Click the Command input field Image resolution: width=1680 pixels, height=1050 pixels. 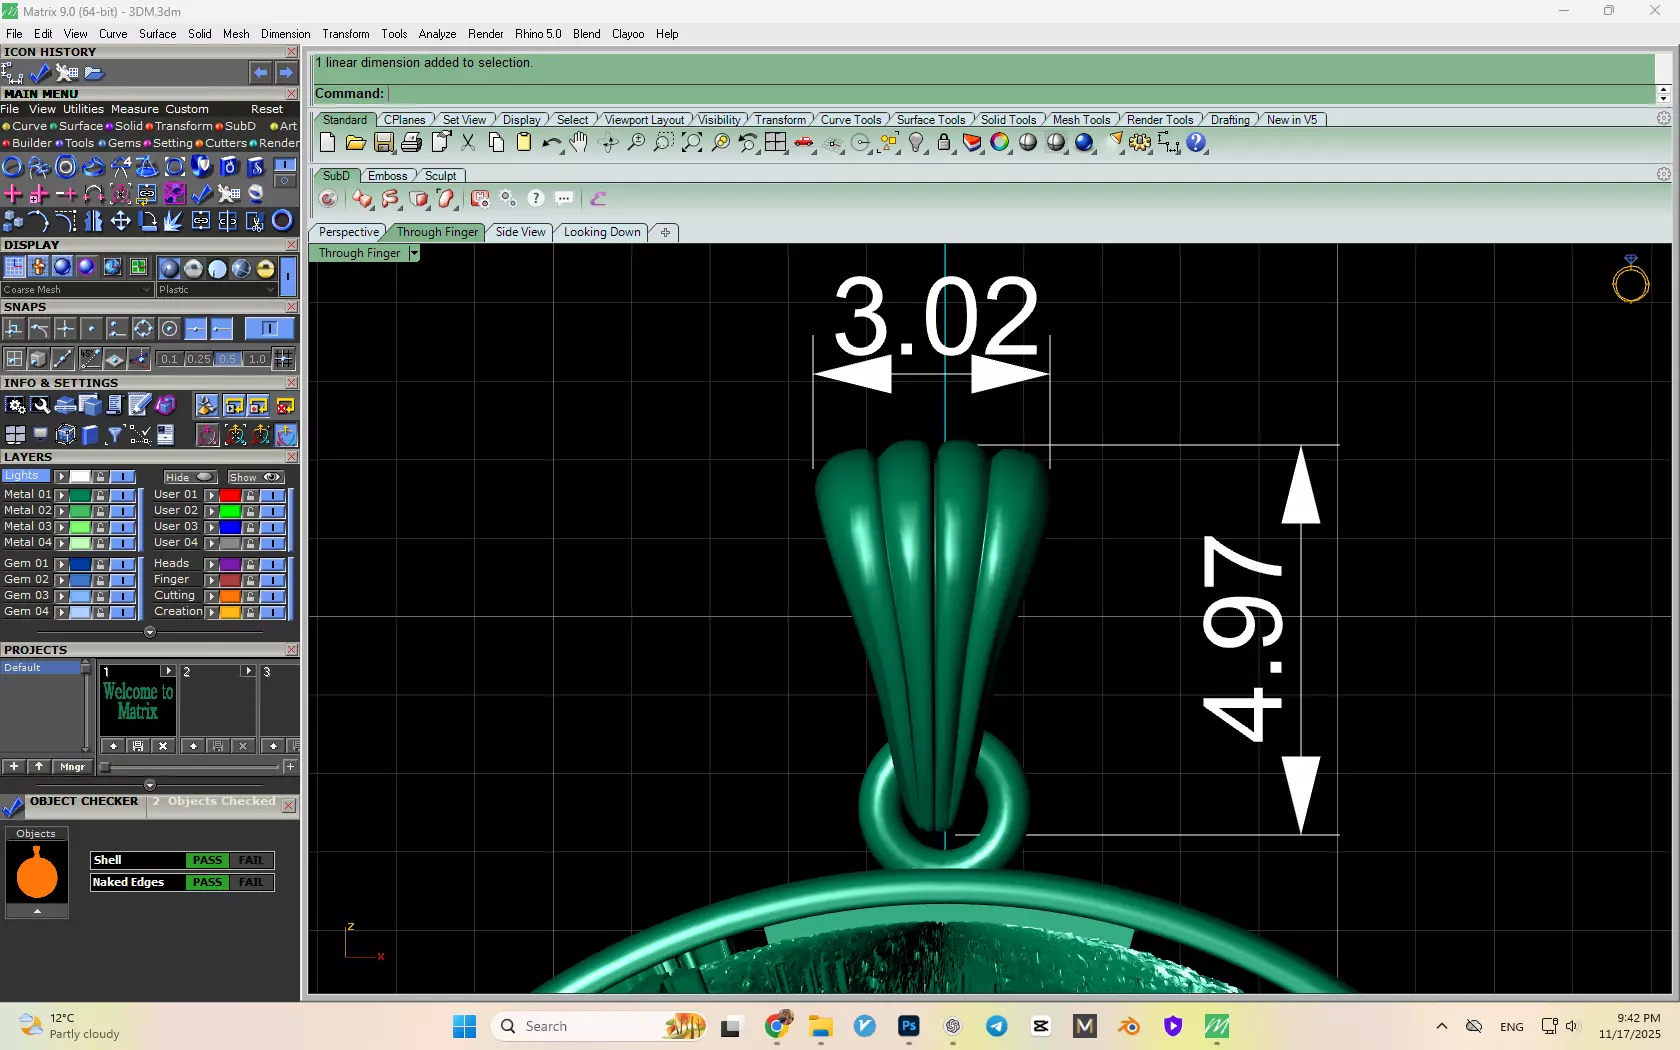pos(1020,93)
